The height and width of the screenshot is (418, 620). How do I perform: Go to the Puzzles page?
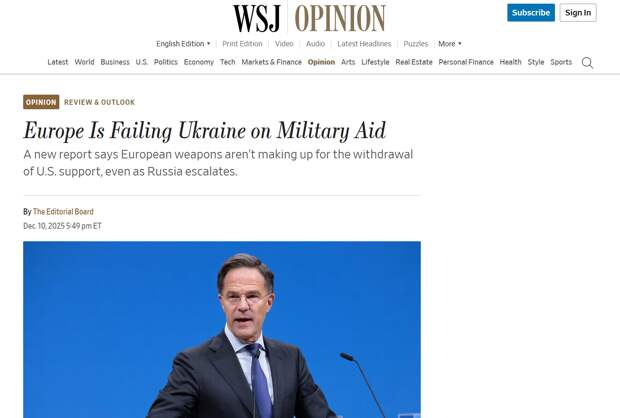(x=416, y=44)
